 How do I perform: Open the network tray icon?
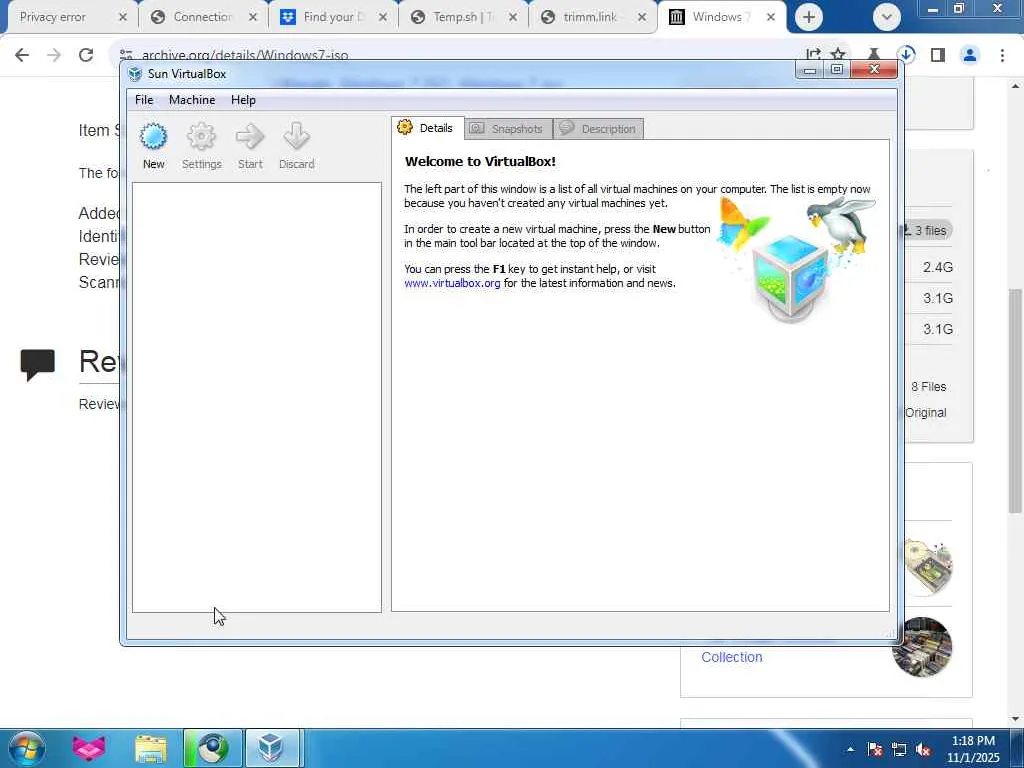point(899,749)
